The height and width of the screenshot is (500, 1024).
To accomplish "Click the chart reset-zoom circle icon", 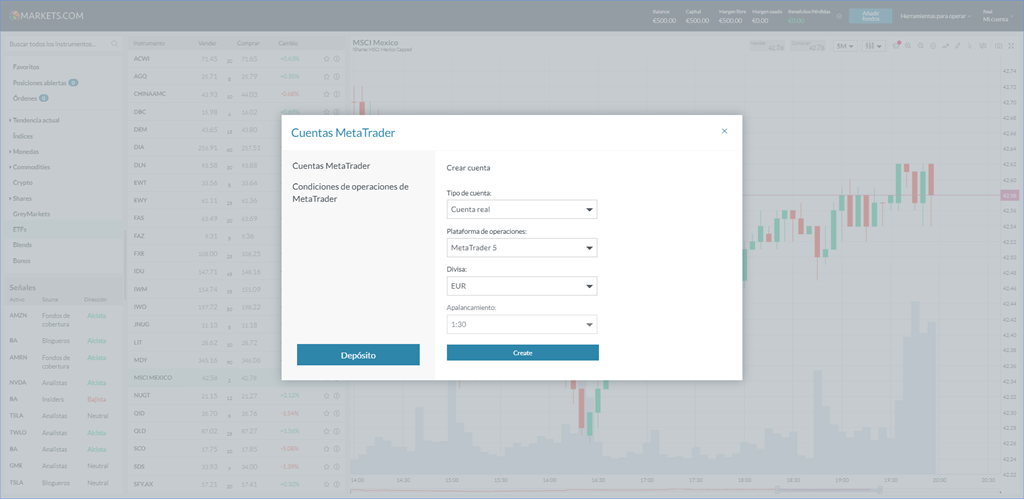I will click(x=933, y=46).
